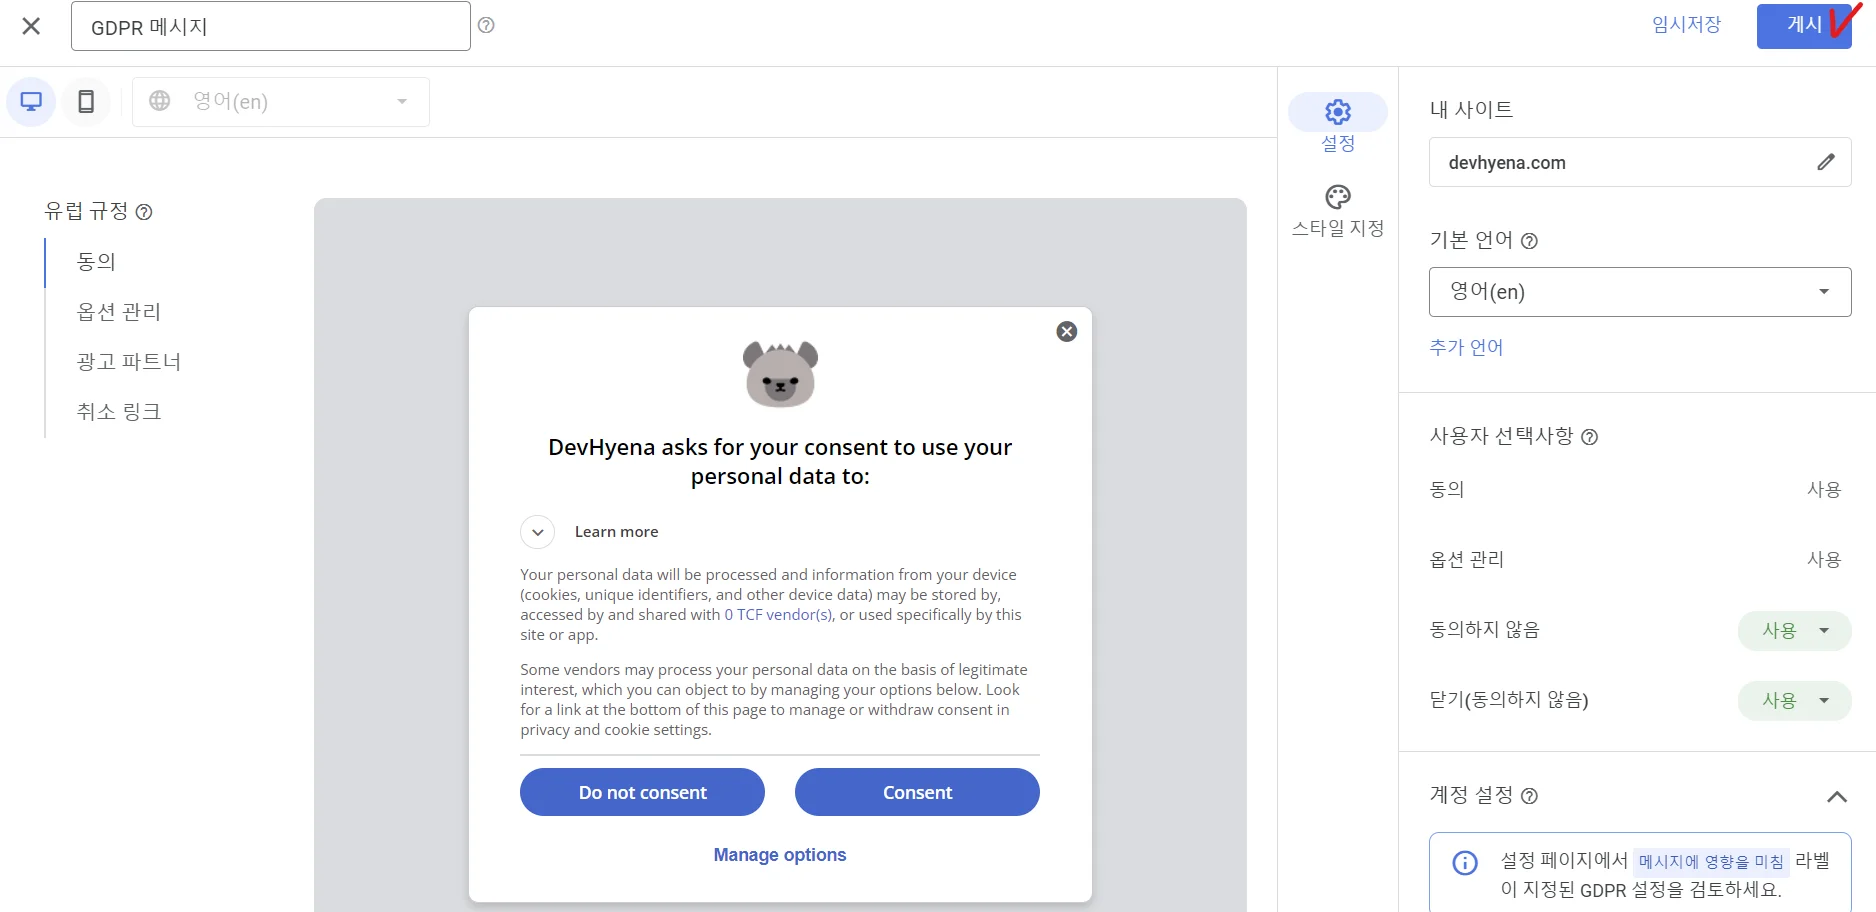Close the GDPR message editor with X

(31, 26)
